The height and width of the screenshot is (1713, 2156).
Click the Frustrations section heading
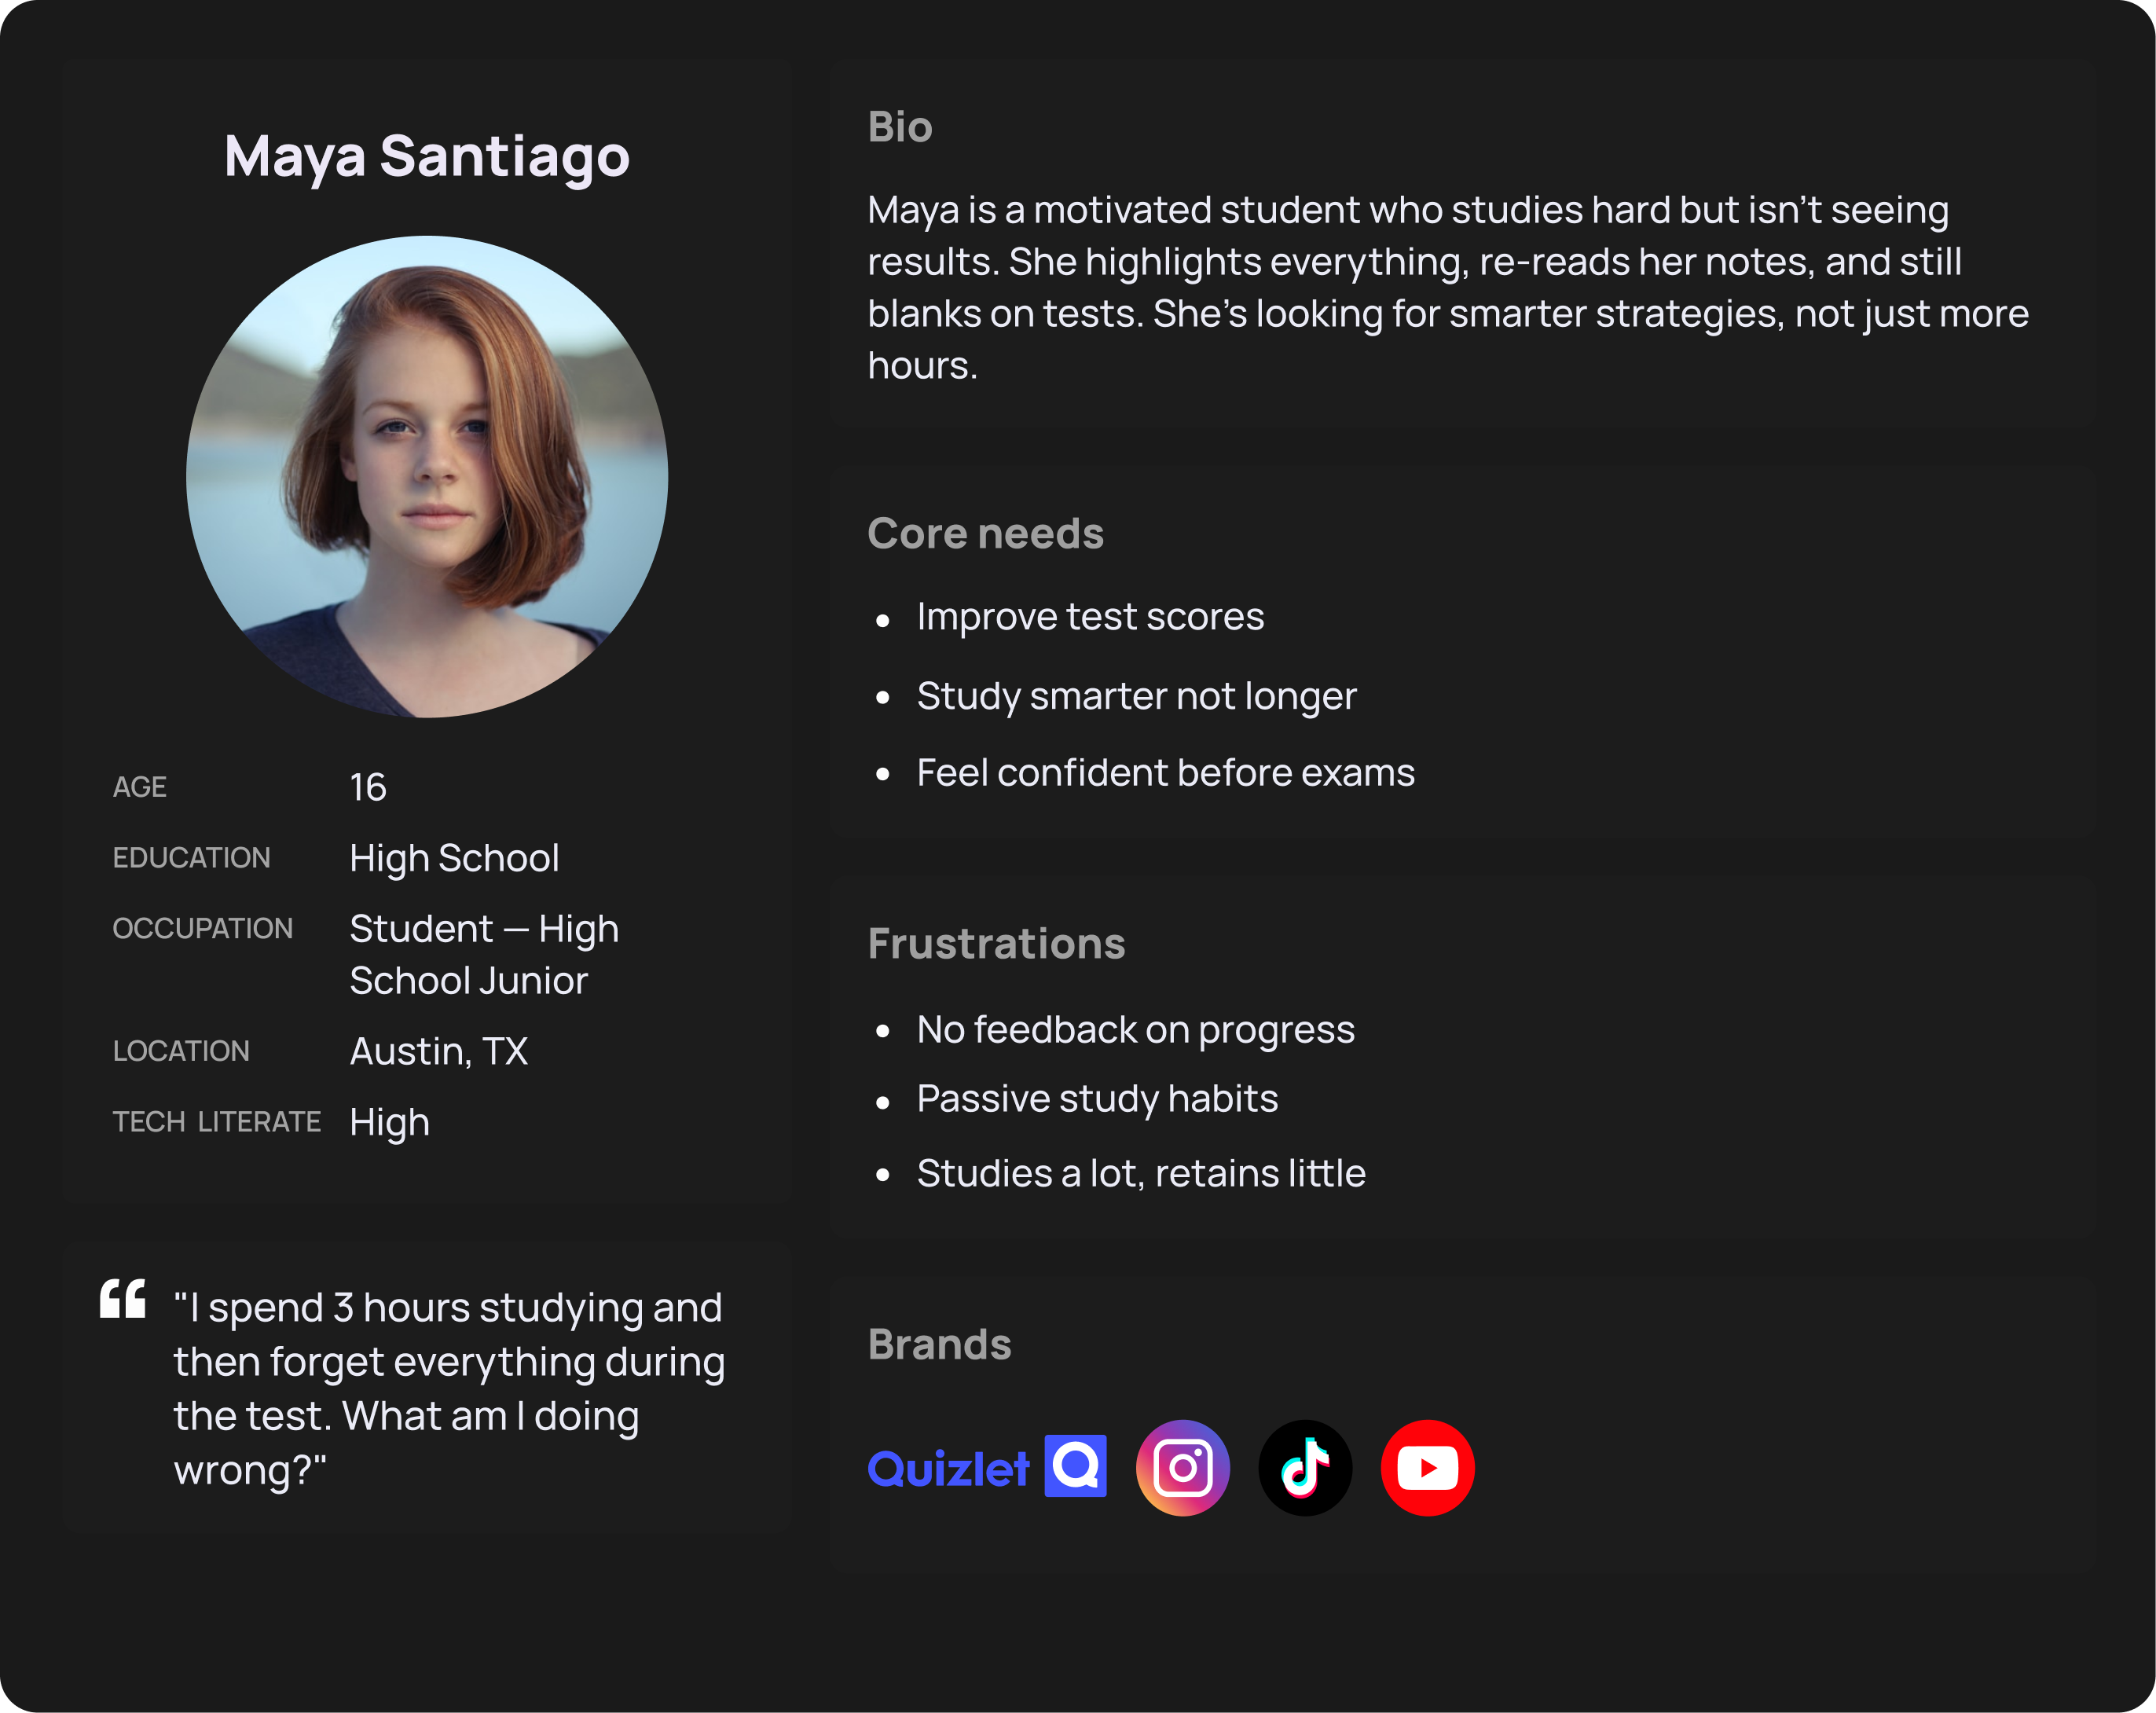[x=996, y=943]
